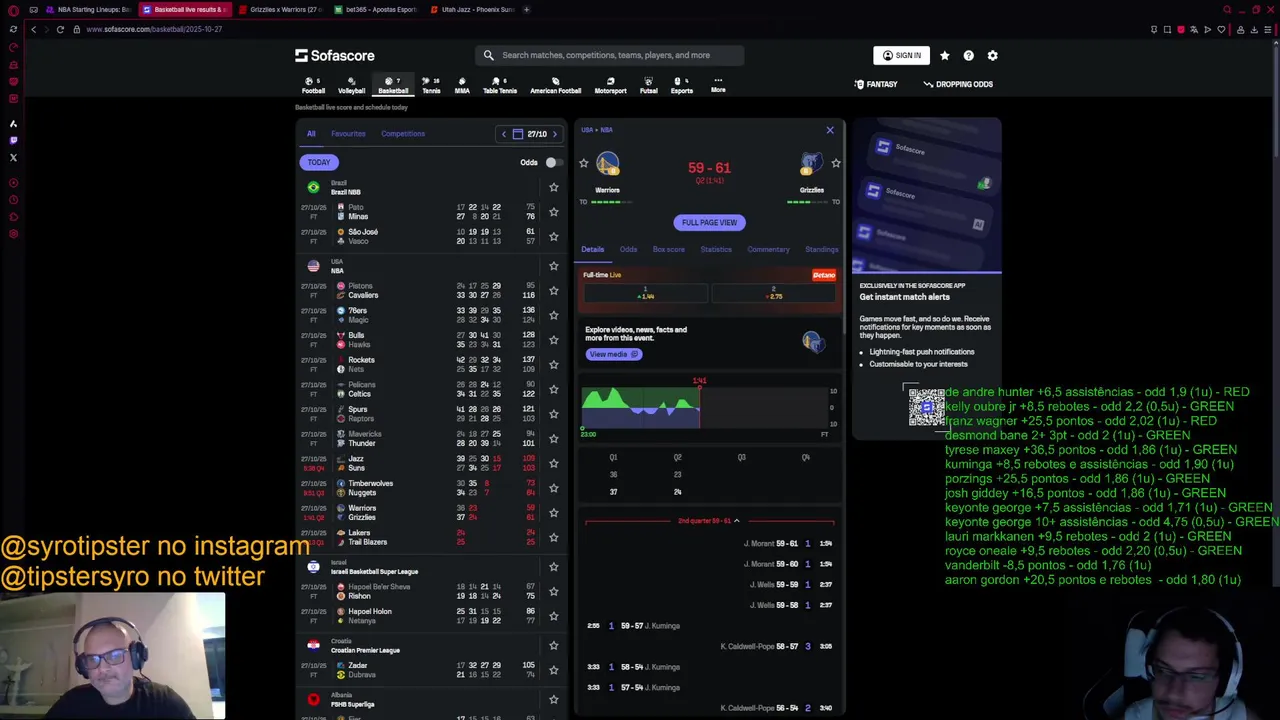Close the match details panel
This screenshot has height=720, width=1280.
[x=829, y=130]
